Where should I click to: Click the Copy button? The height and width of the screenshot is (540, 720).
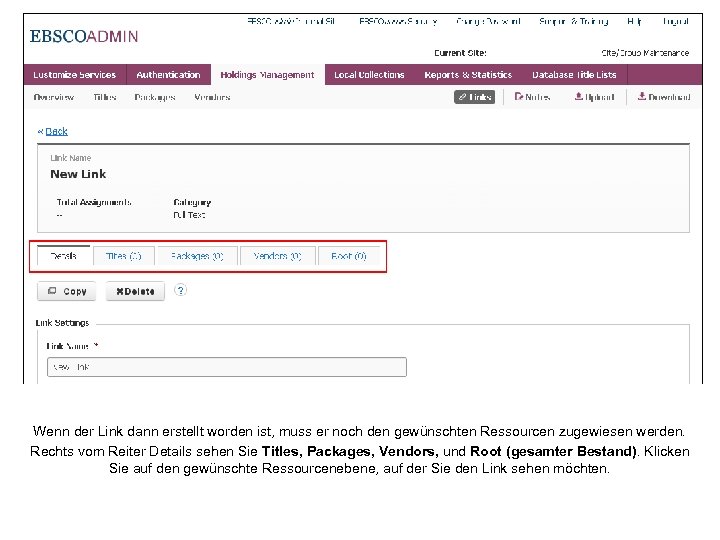pyautogui.click(x=67, y=291)
